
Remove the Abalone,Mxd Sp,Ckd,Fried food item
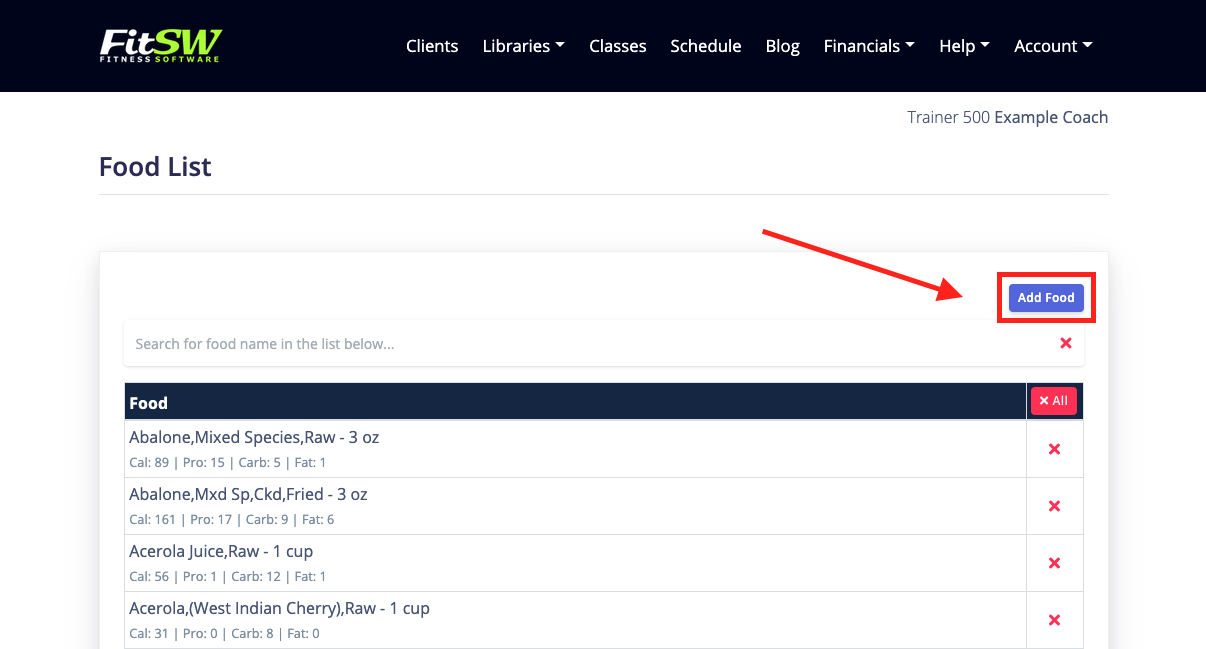(x=1054, y=506)
